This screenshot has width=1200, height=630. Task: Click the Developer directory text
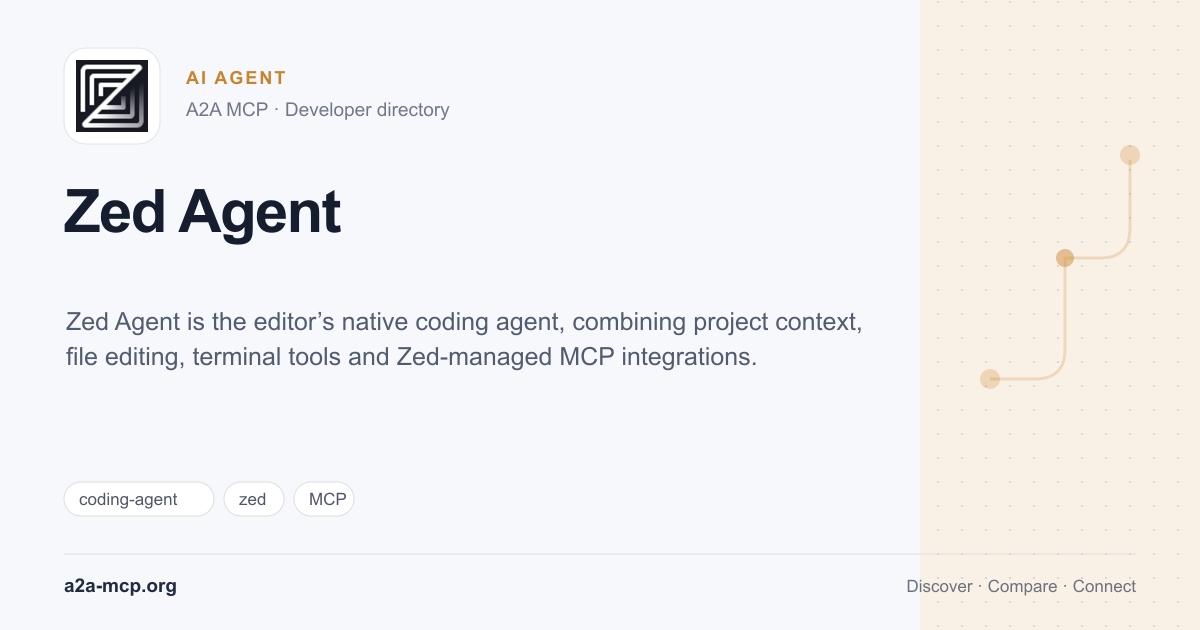coord(367,110)
